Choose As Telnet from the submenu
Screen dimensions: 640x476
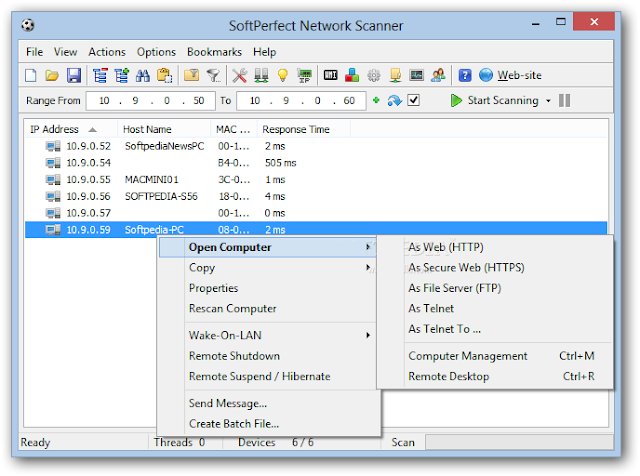[495, 309]
